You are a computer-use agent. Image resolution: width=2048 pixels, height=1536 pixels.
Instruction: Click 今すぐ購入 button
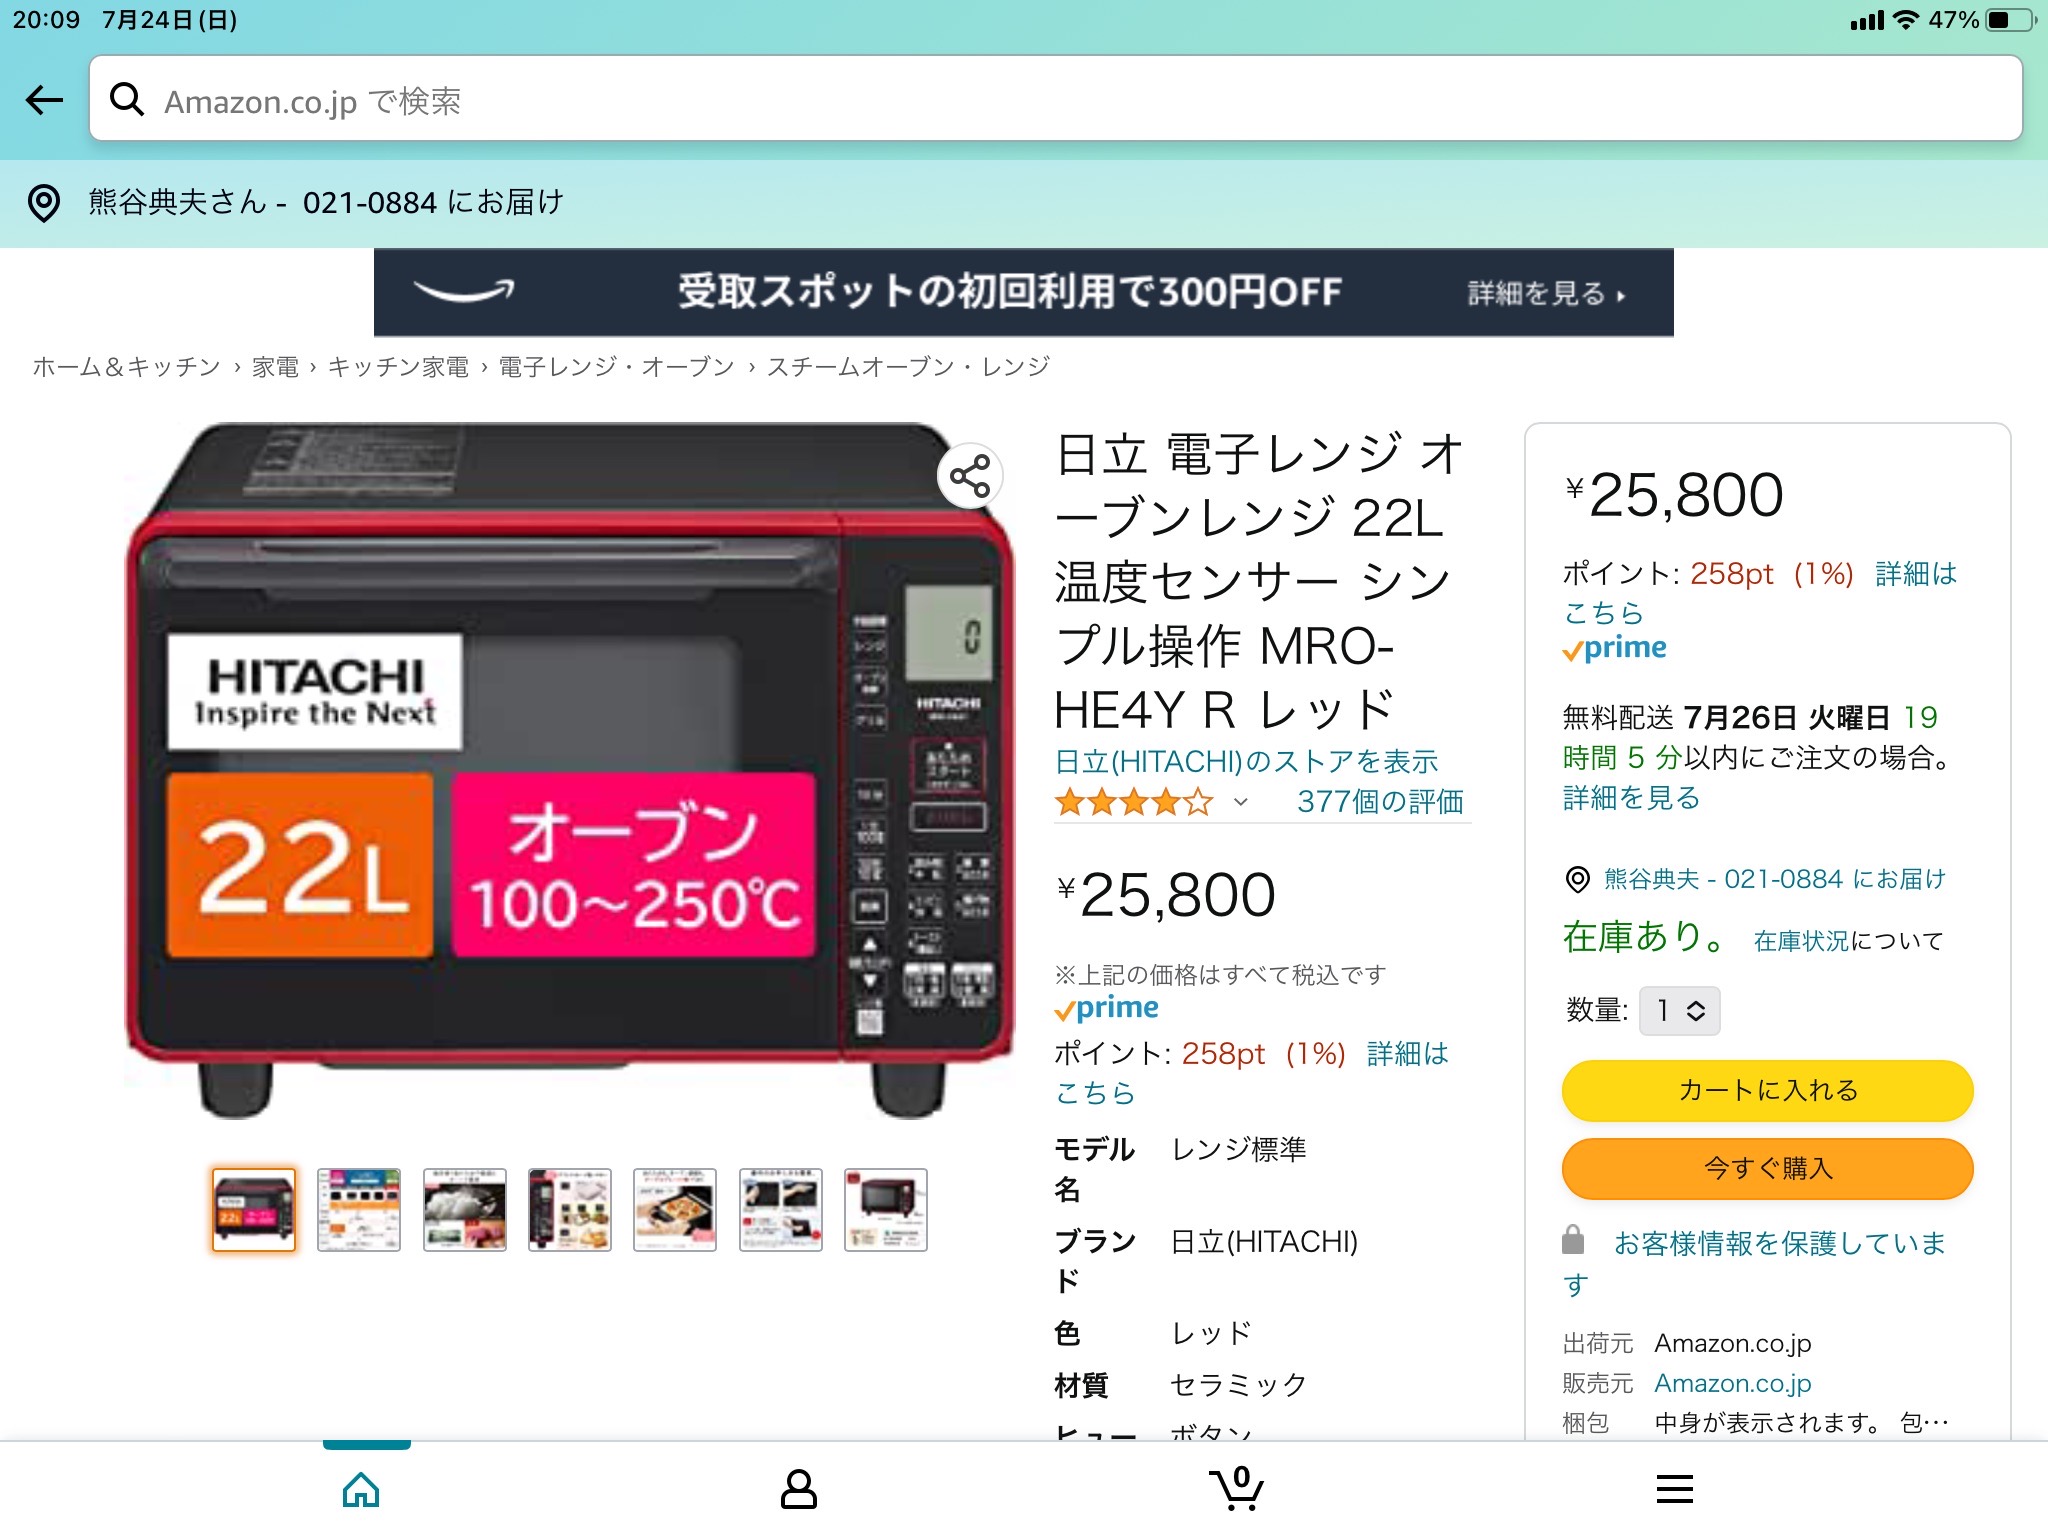pyautogui.click(x=1767, y=1168)
